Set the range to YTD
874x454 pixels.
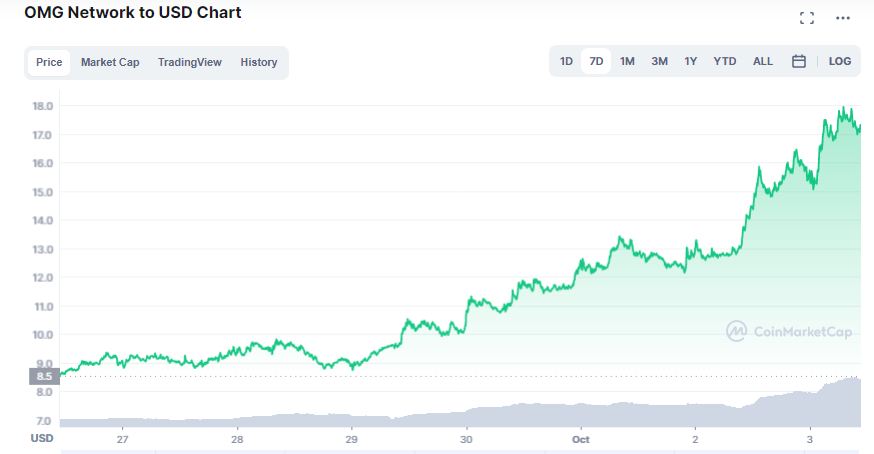[725, 62]
